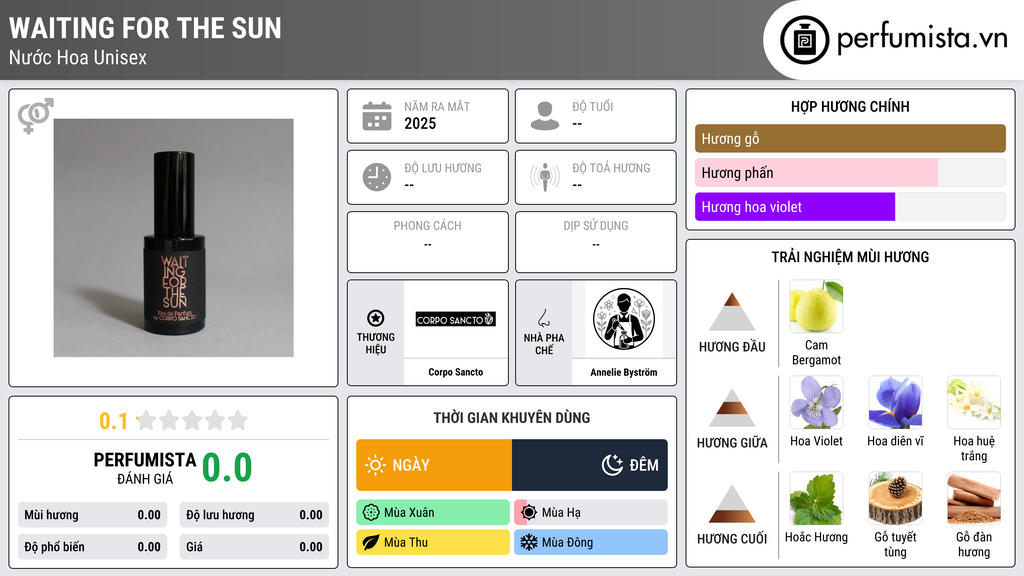
Task: Click the Hương giữa pyramid icon
Action: [x=732, y=408]
